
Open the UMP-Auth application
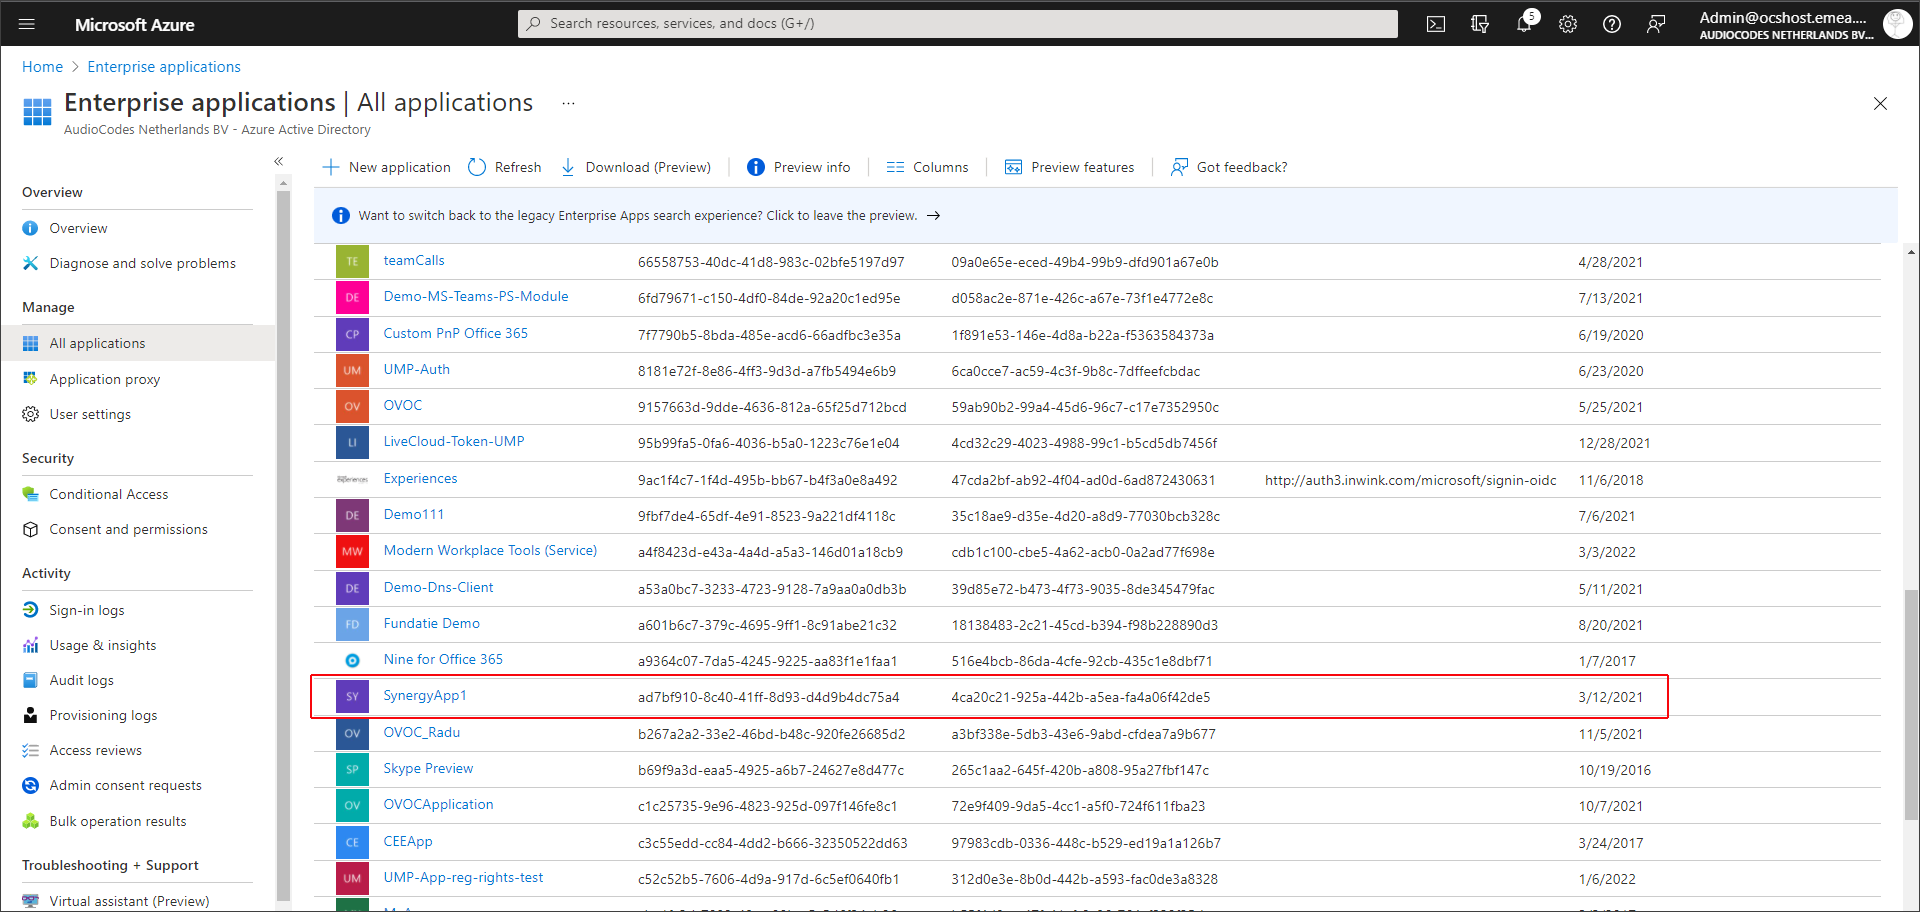click(417, 369)
